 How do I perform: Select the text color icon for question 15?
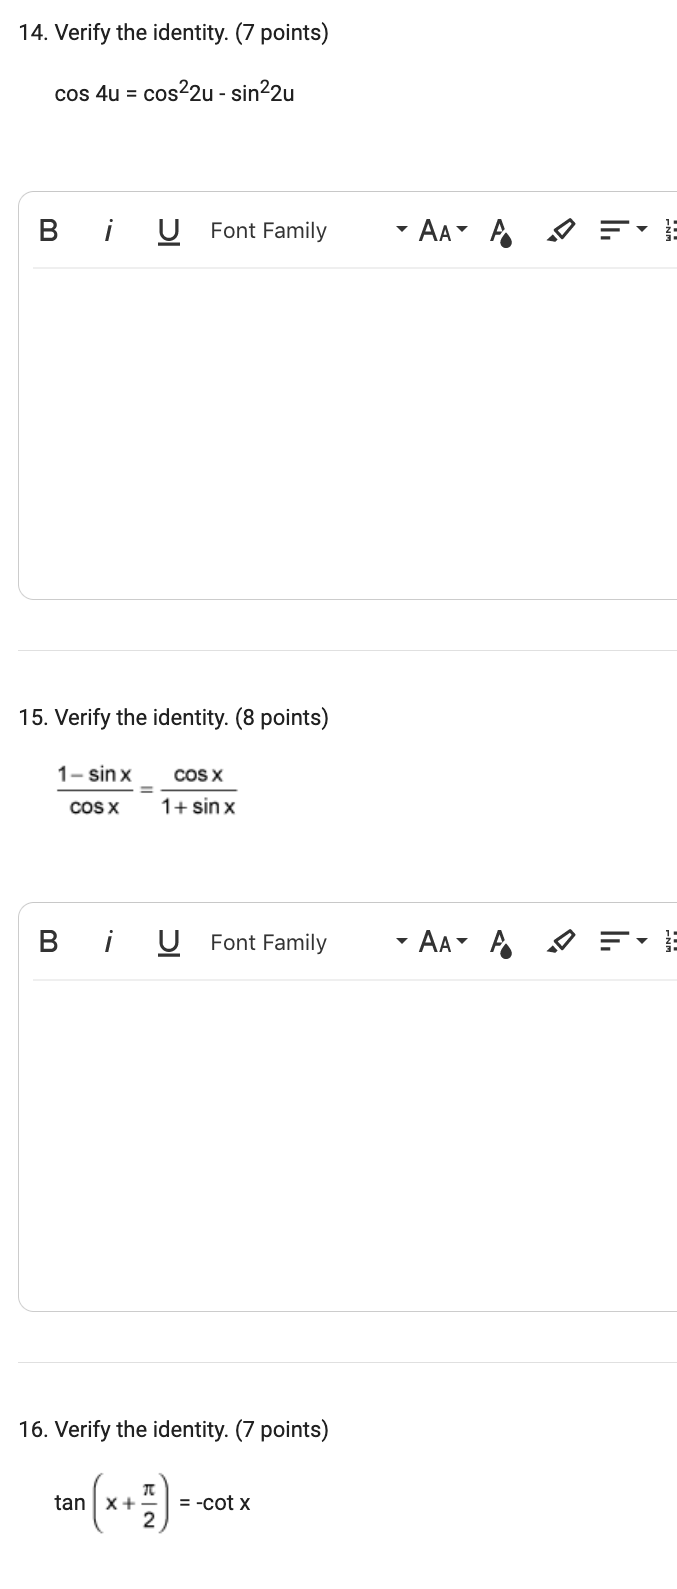pyautogui.click(x=501, y=942)
